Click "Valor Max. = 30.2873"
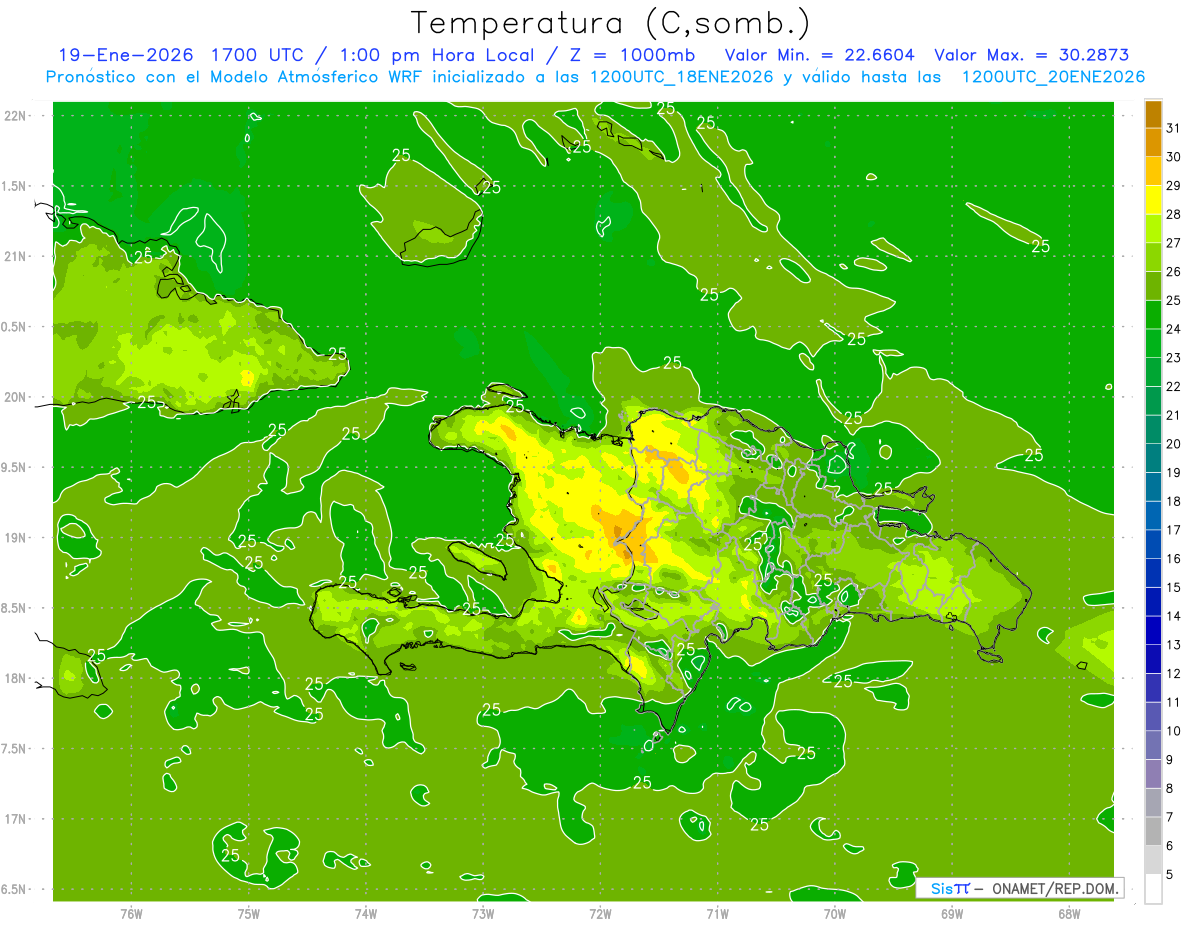The width and height of the screenshot is (1200, 927). (x=1031, y=55)
